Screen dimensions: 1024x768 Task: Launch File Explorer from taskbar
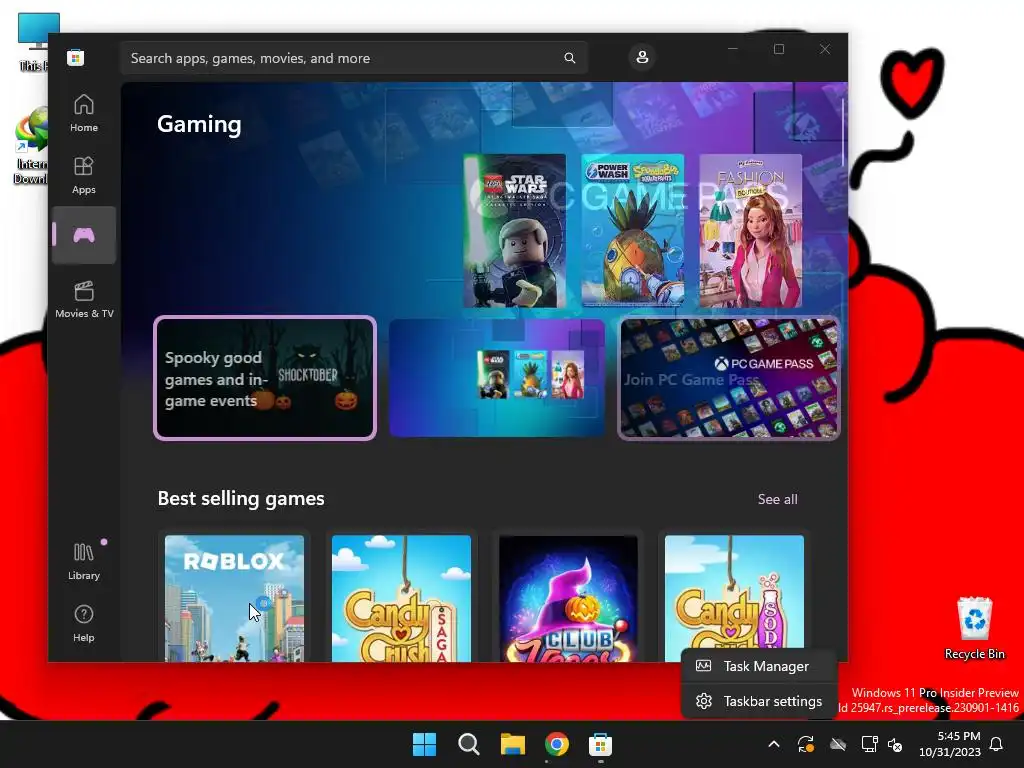pyautogui.click(x=513, y=744)
